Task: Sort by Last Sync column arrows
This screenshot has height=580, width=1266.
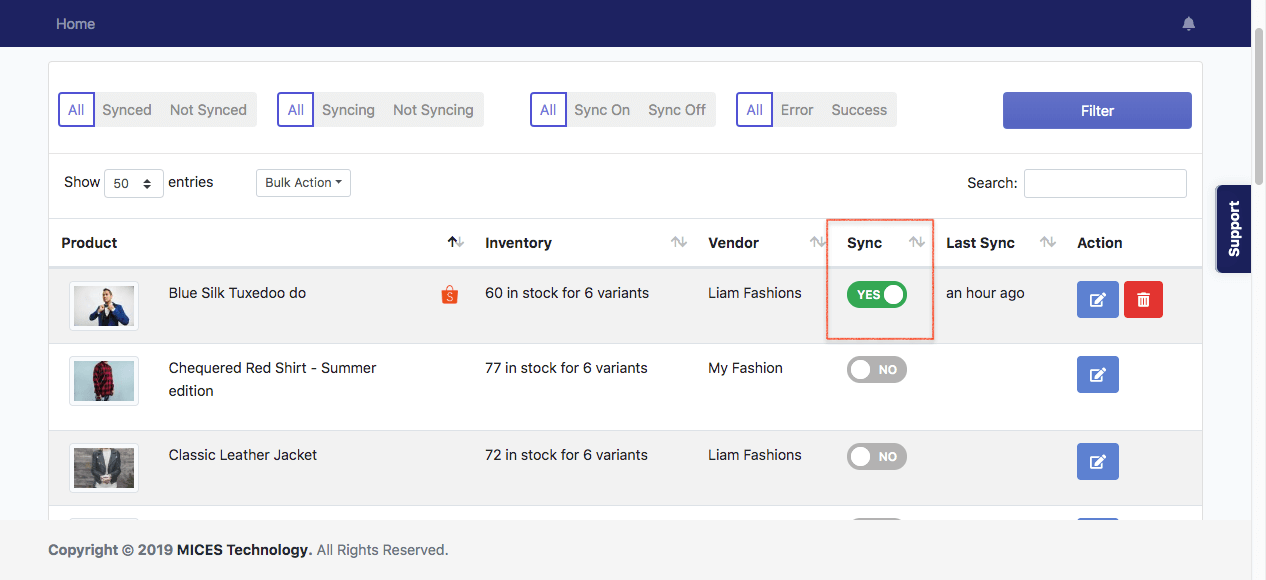Action: click(1047, 243)
